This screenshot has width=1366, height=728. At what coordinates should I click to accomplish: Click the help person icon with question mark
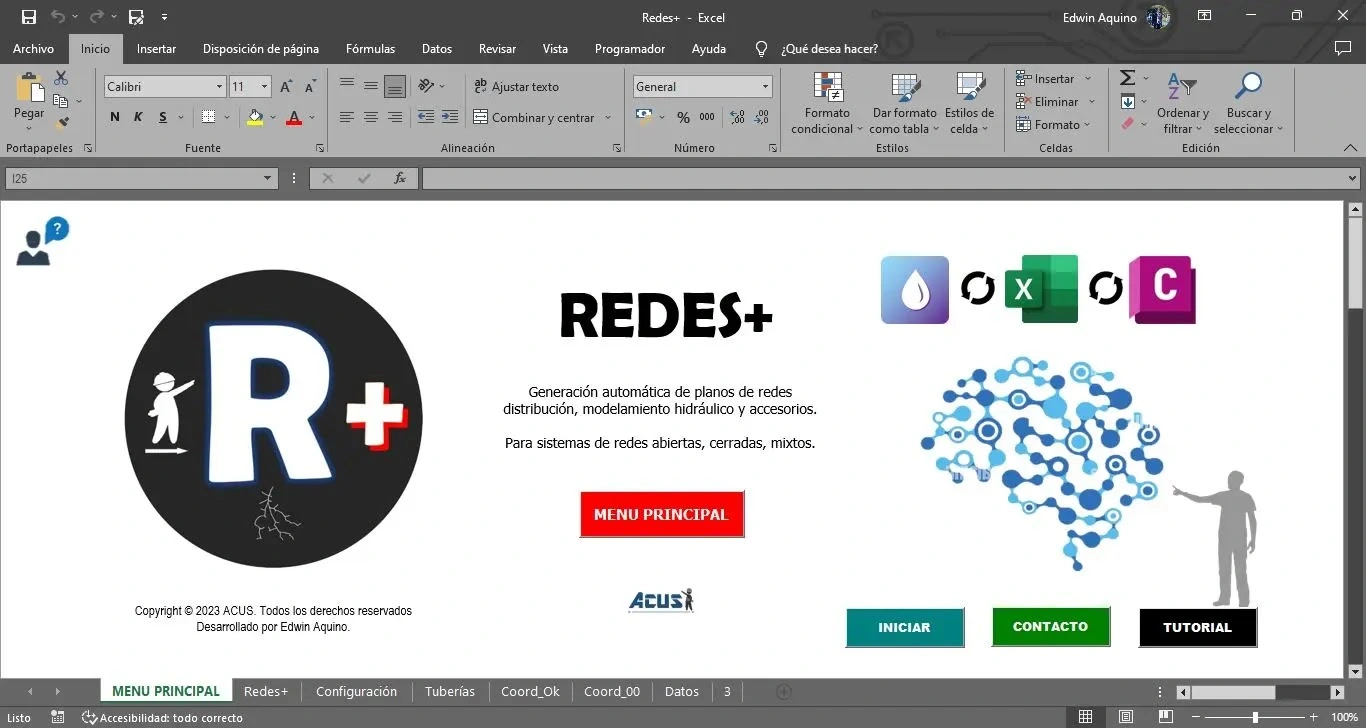click(43, 243)
